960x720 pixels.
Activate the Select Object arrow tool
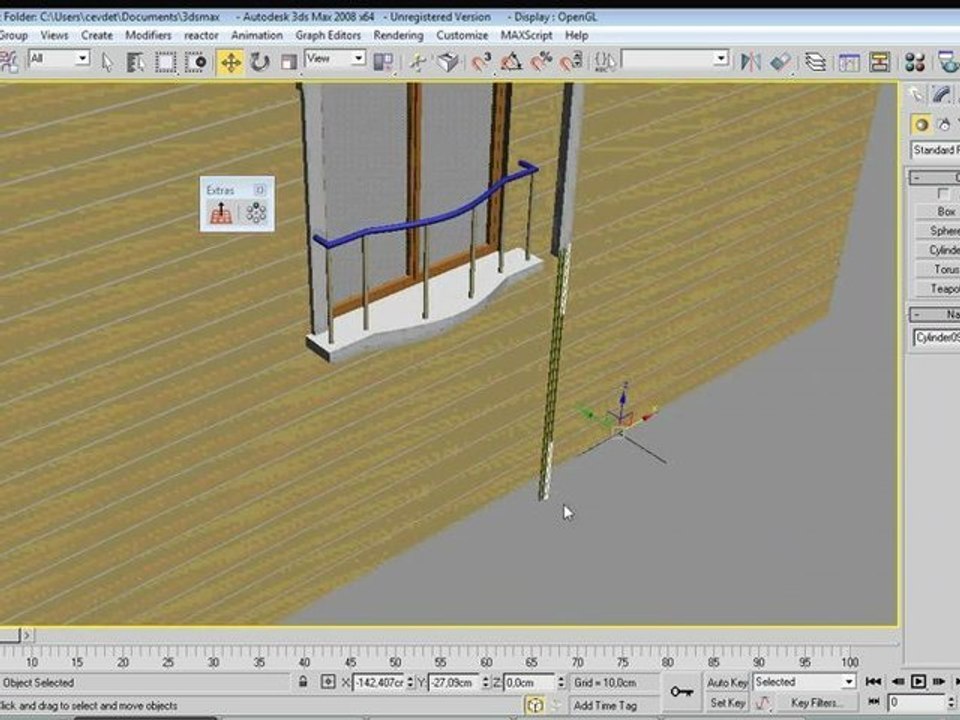(x=107, y=62)
